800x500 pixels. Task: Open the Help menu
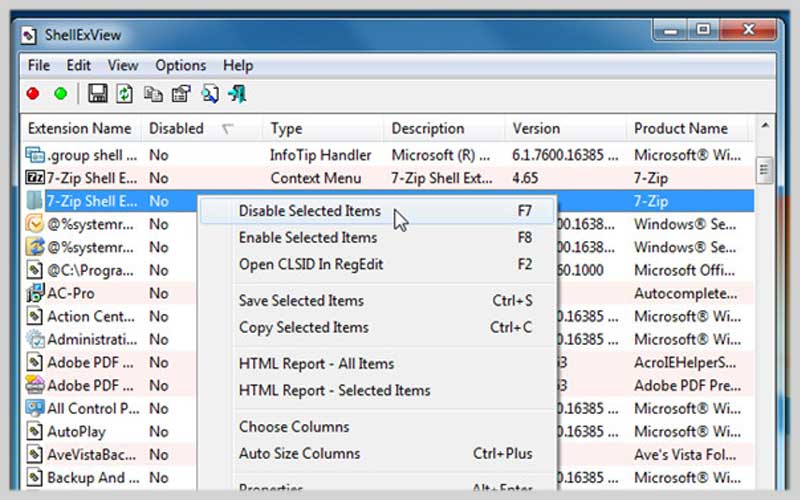pyautogui.click(x=238, y=65)
